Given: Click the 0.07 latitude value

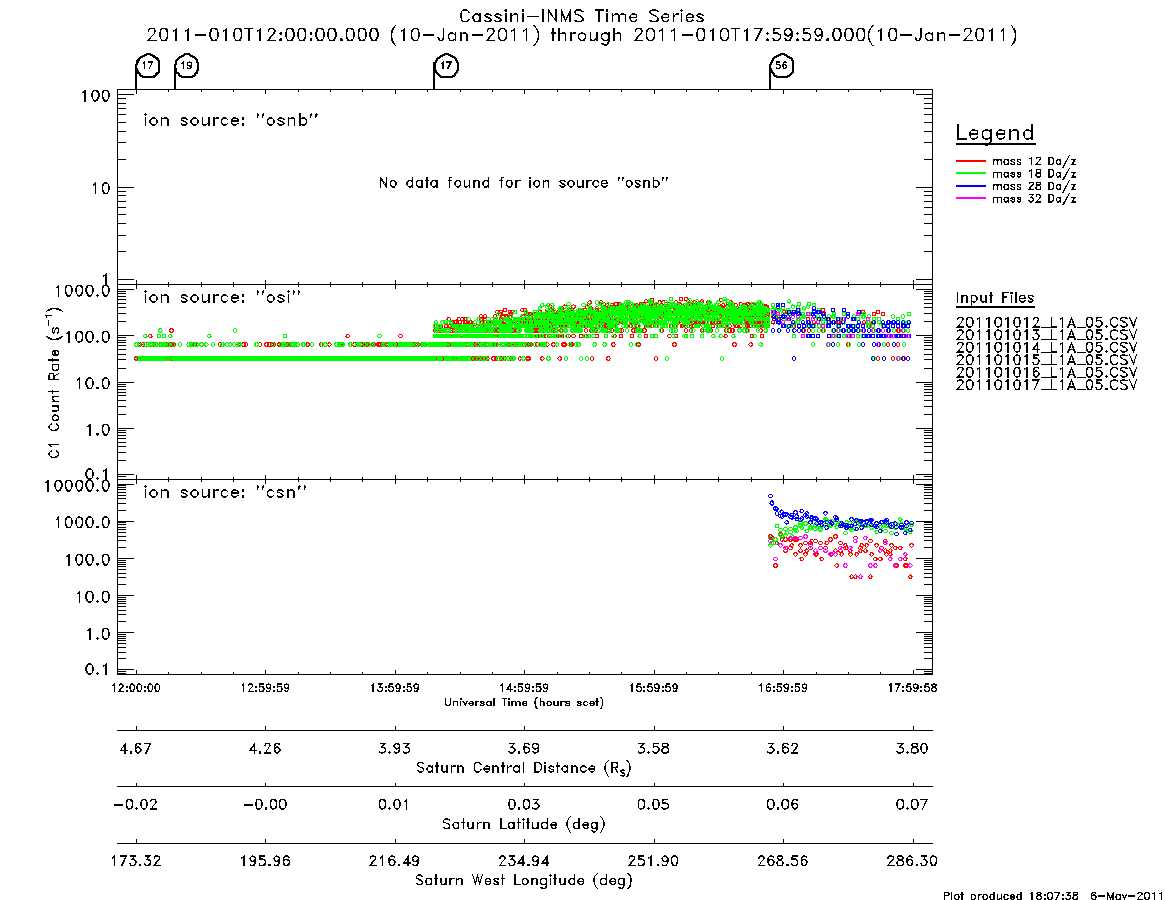Looking at the screenshot, I should [x=912, y=805].
